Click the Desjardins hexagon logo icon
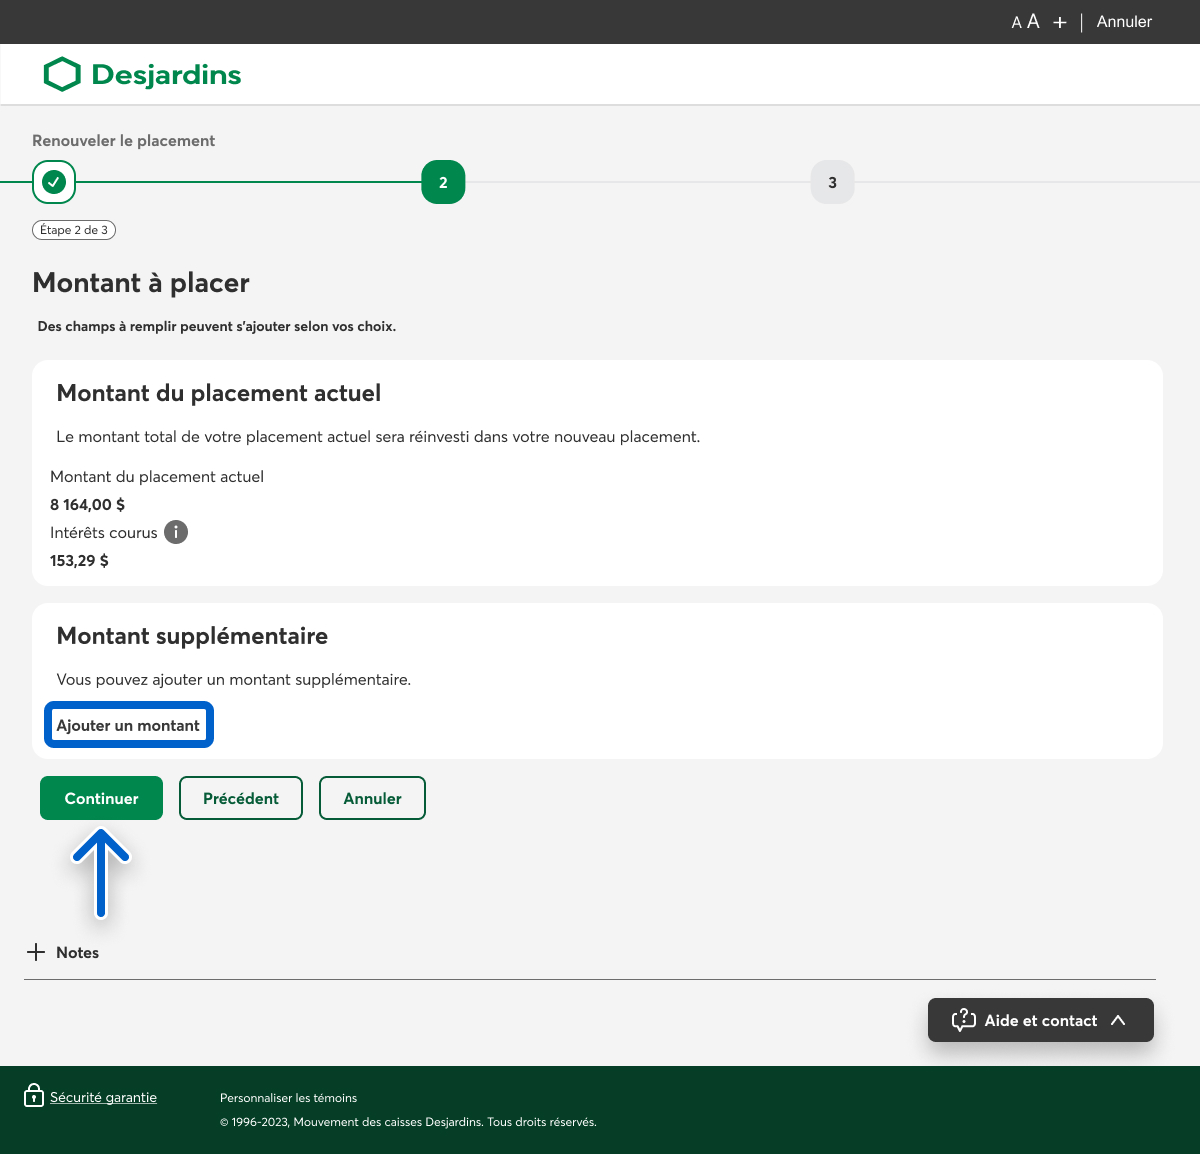The image size is (1200, 1154). tap(62, 74)
